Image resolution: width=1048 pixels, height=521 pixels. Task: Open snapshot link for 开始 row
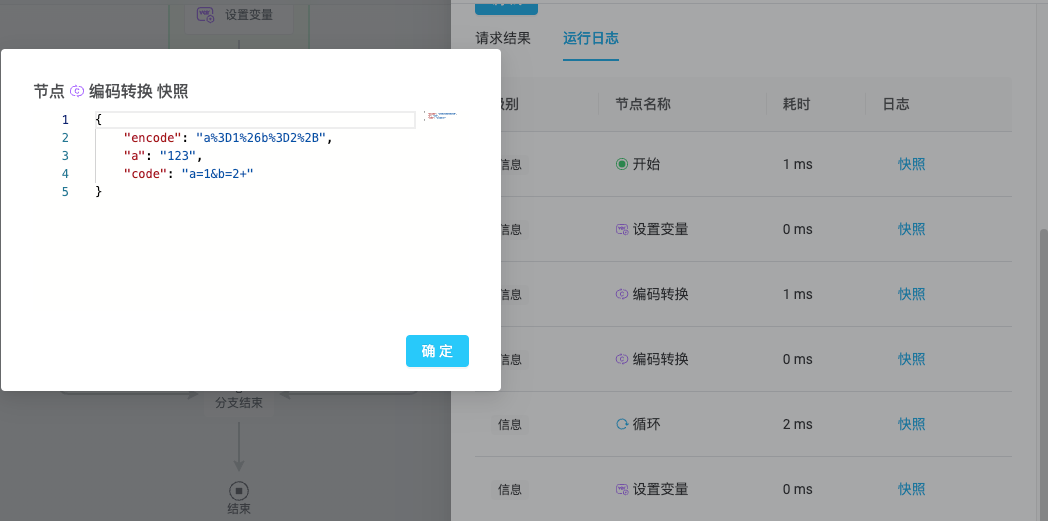pyautogui.click(x=911, y=164)
